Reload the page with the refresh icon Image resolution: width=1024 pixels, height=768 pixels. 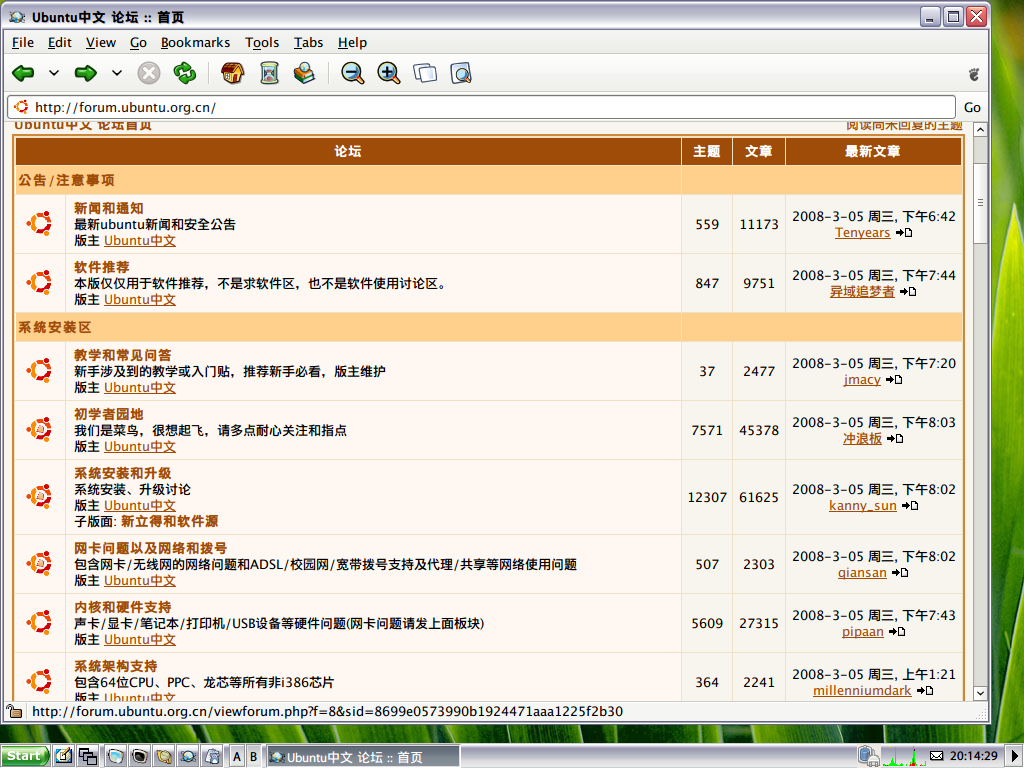click(x=185, y=73)
